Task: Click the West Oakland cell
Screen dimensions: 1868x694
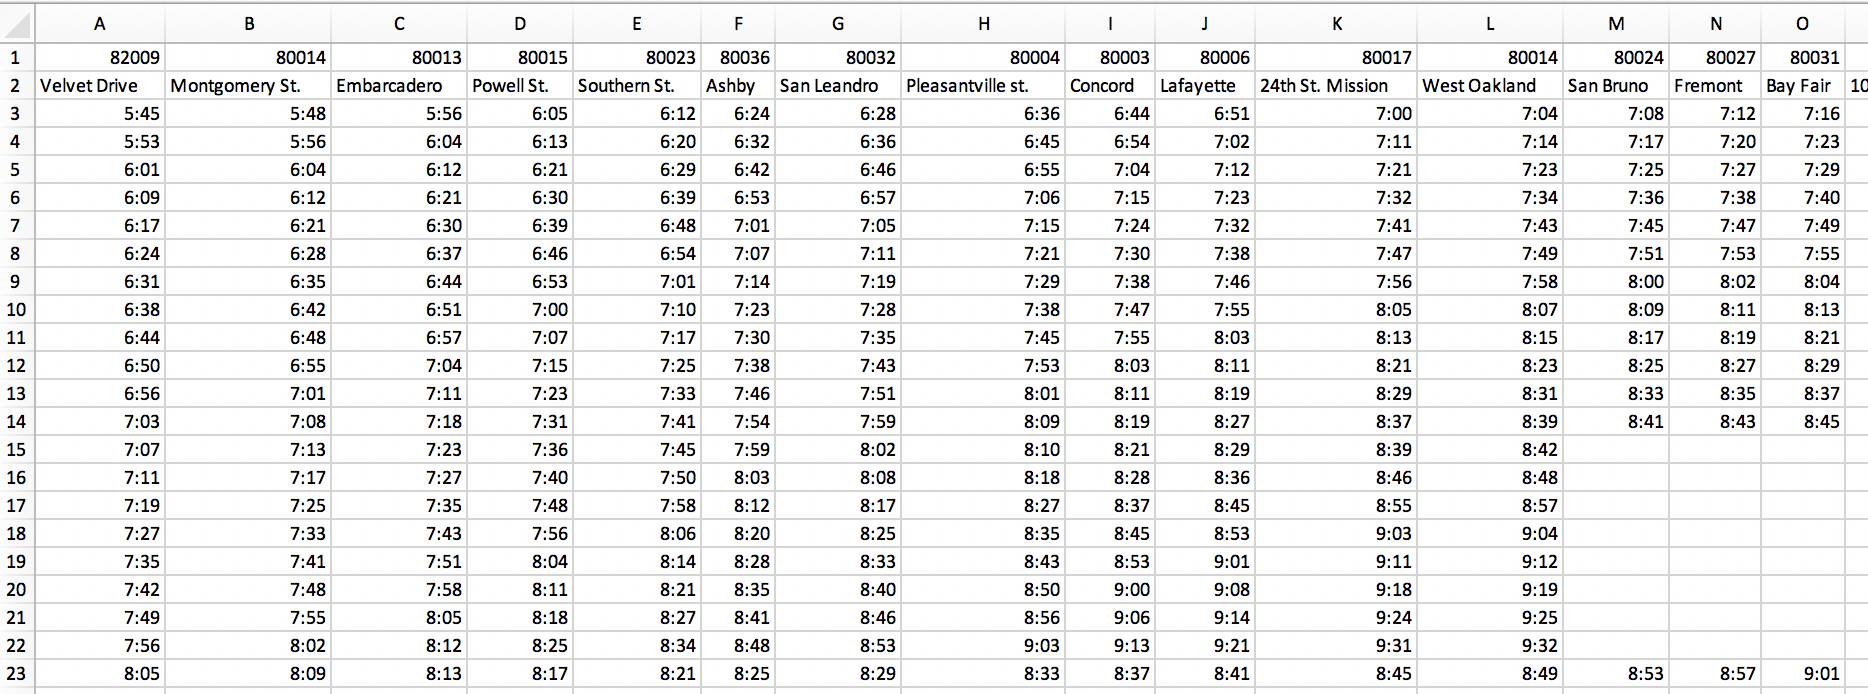Action: (1490, 86)
